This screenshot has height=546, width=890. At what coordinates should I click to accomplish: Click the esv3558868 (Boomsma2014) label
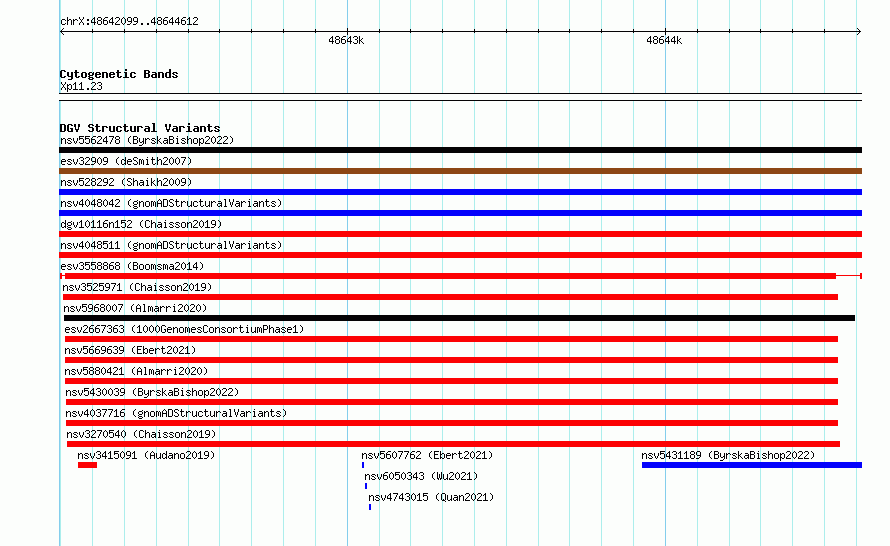click(x=132, y=266)
